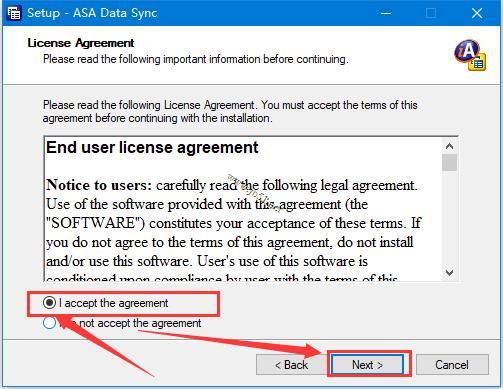
Task: Click the 'I accept the agreement' label text
Action: click(113, 303)
